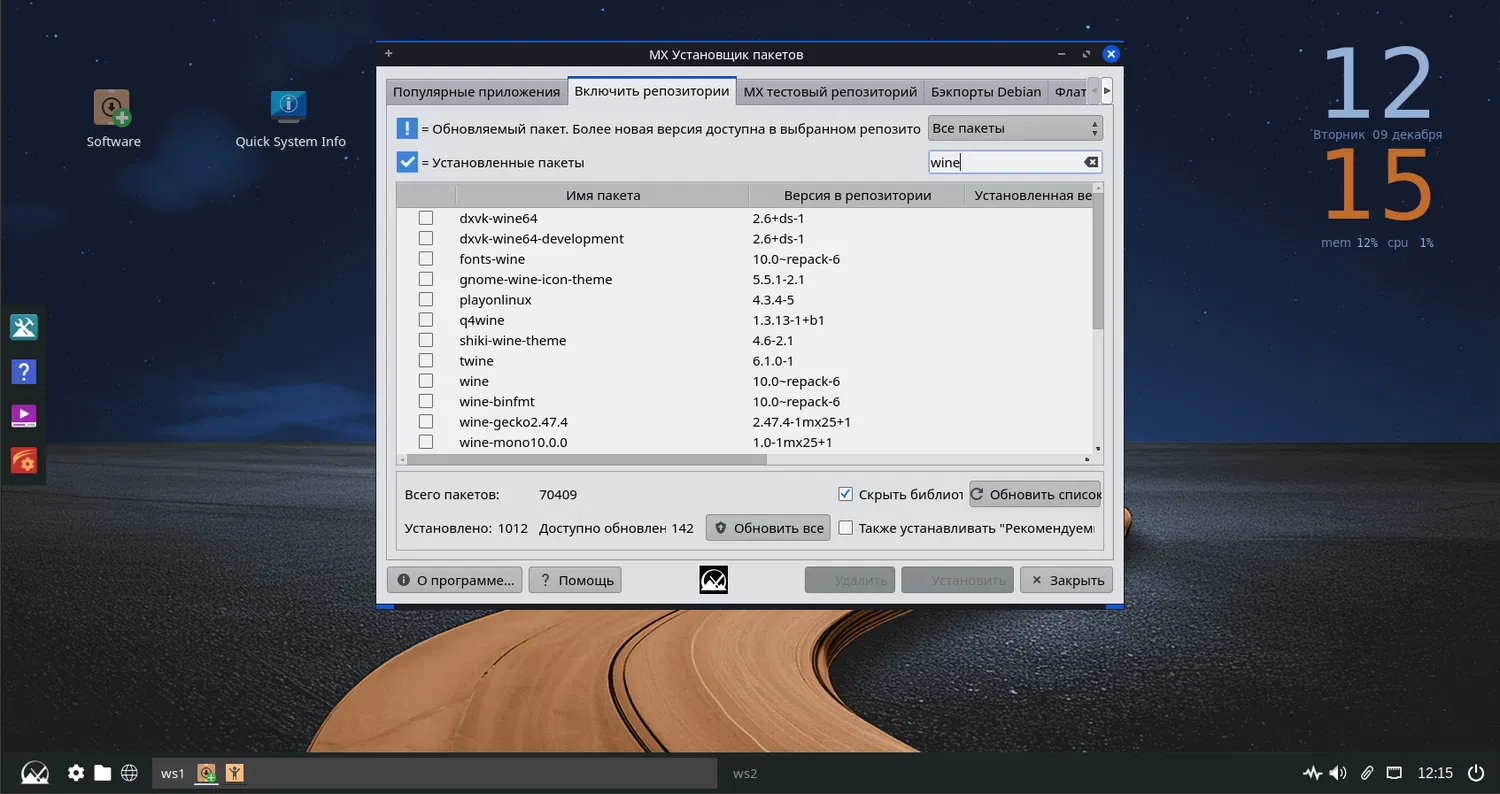Click the 'q4wine' package name
The width and height of the screenshot is (1500, 794).
click(x=482, y=320)
